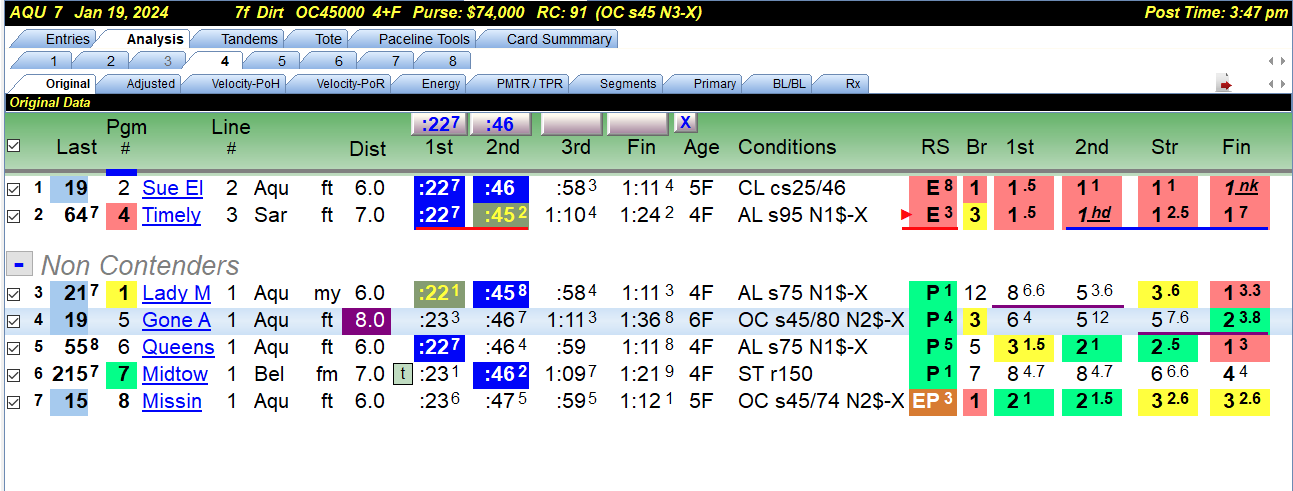Collapse the Non Contenders group

click(x=18, y=263)
